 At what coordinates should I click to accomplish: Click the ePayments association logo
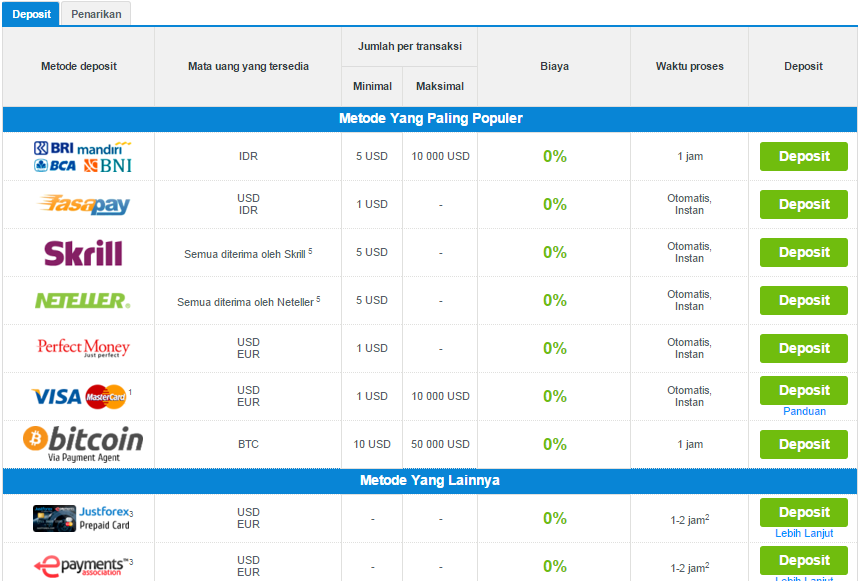coord(83,566)
